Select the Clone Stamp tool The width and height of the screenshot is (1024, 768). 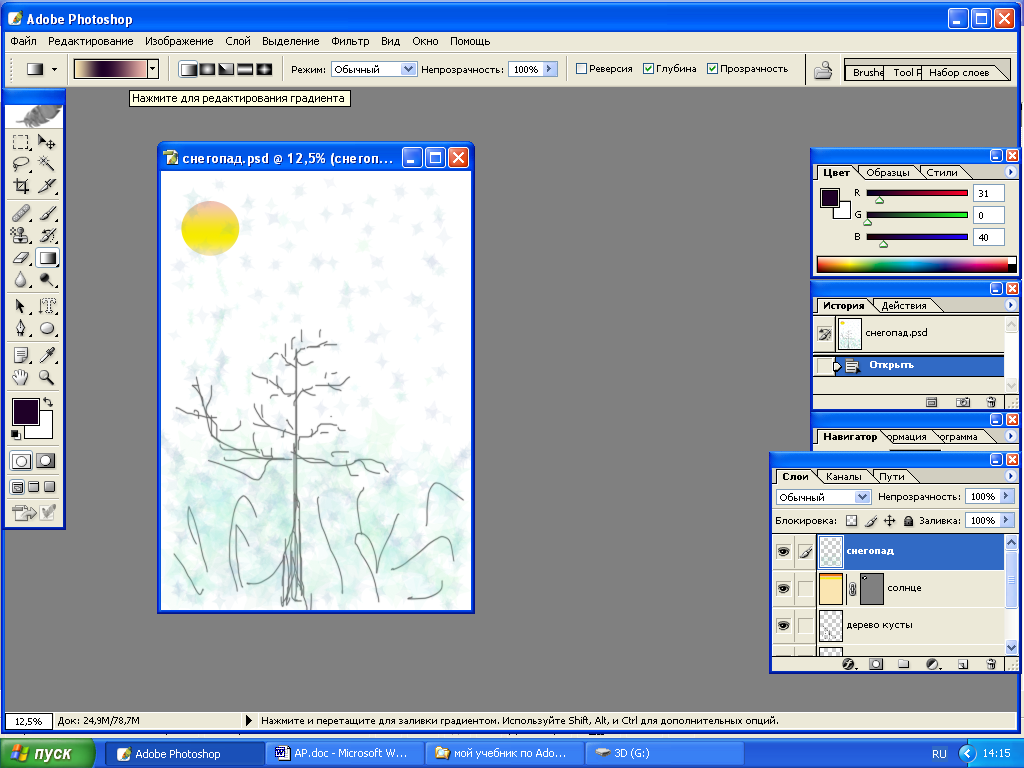21,235
